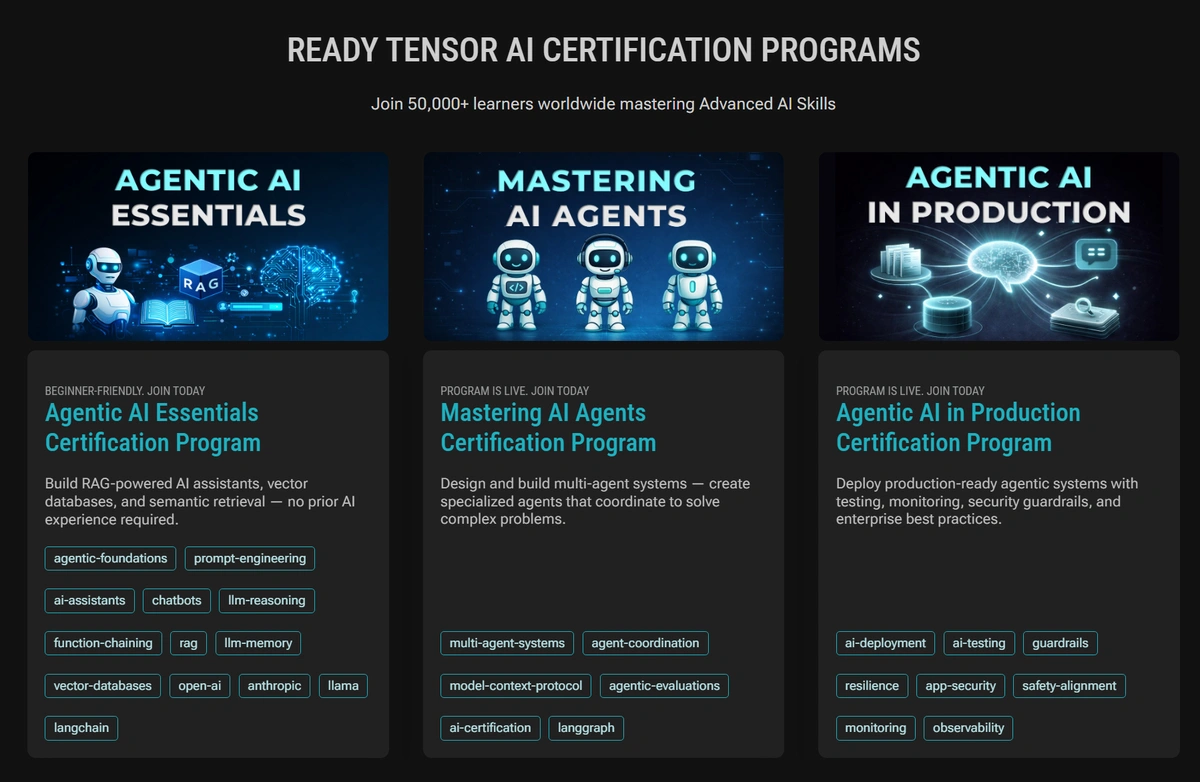Click the 'Join 50,000+ learners worldwide' subtitle
The image size is (1200, 782).
click(x=603, y=104)
